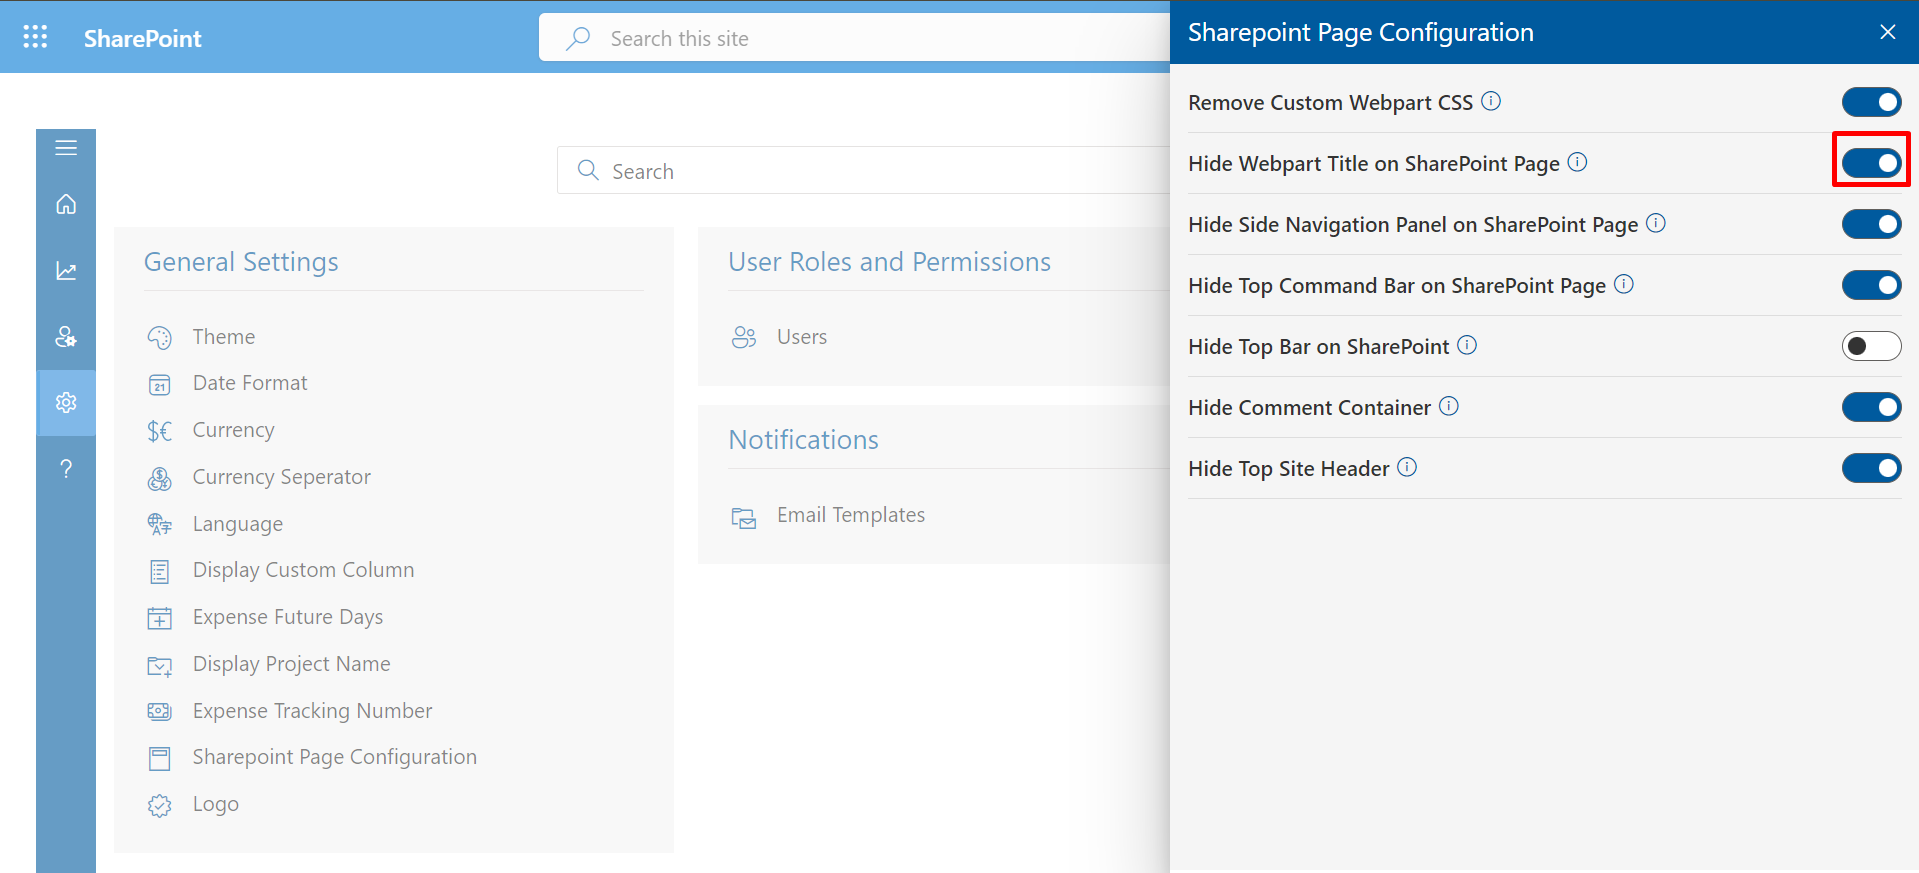The width and height of the screenshot is (1919, 873).
Task: Show info for Hide Webpart Title option
Action: point(1577,162)
